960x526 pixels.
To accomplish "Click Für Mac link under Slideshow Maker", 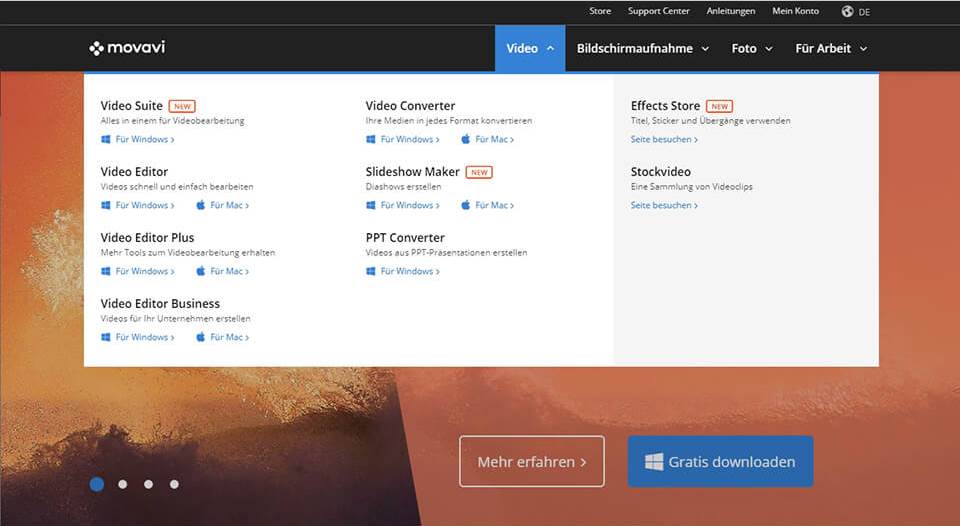I will pos(495,205).
